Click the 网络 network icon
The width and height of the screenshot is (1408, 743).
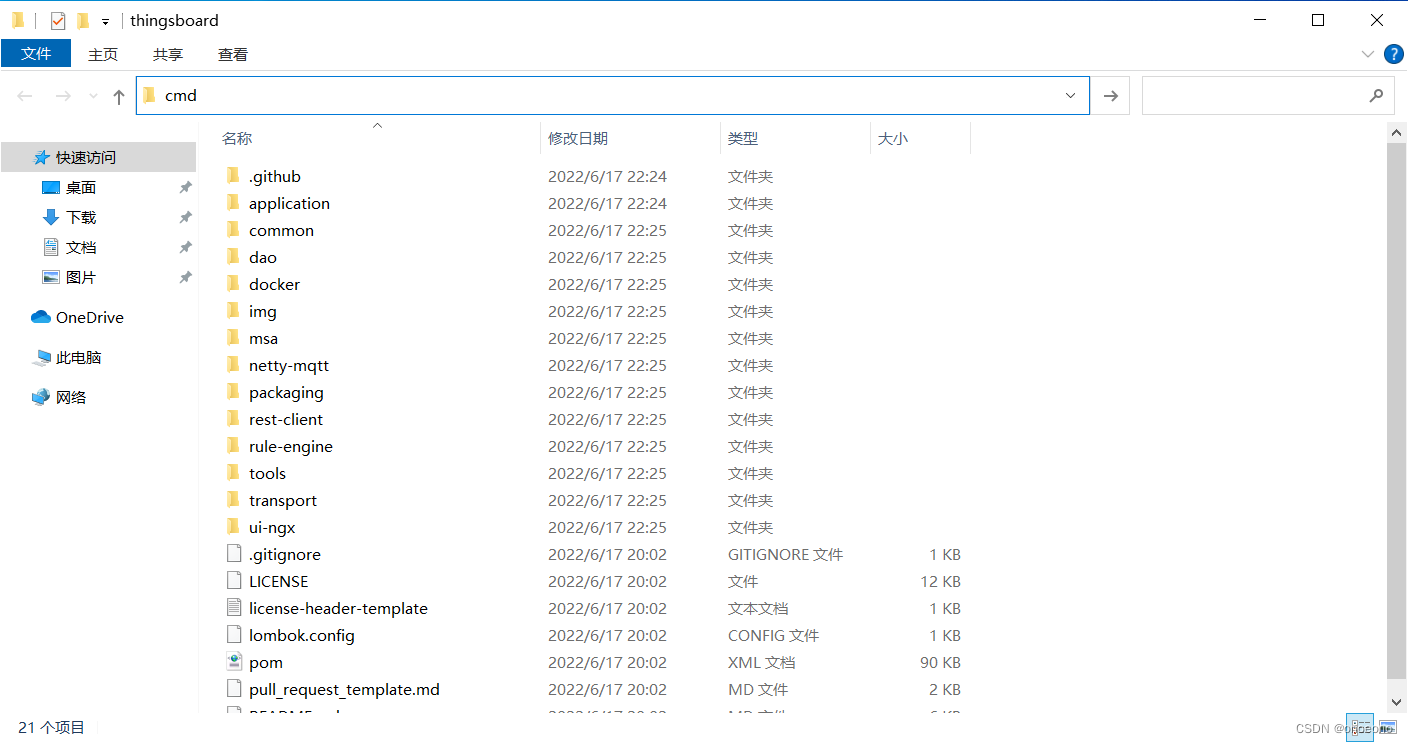pyautogui.click(x=41, y=397)
